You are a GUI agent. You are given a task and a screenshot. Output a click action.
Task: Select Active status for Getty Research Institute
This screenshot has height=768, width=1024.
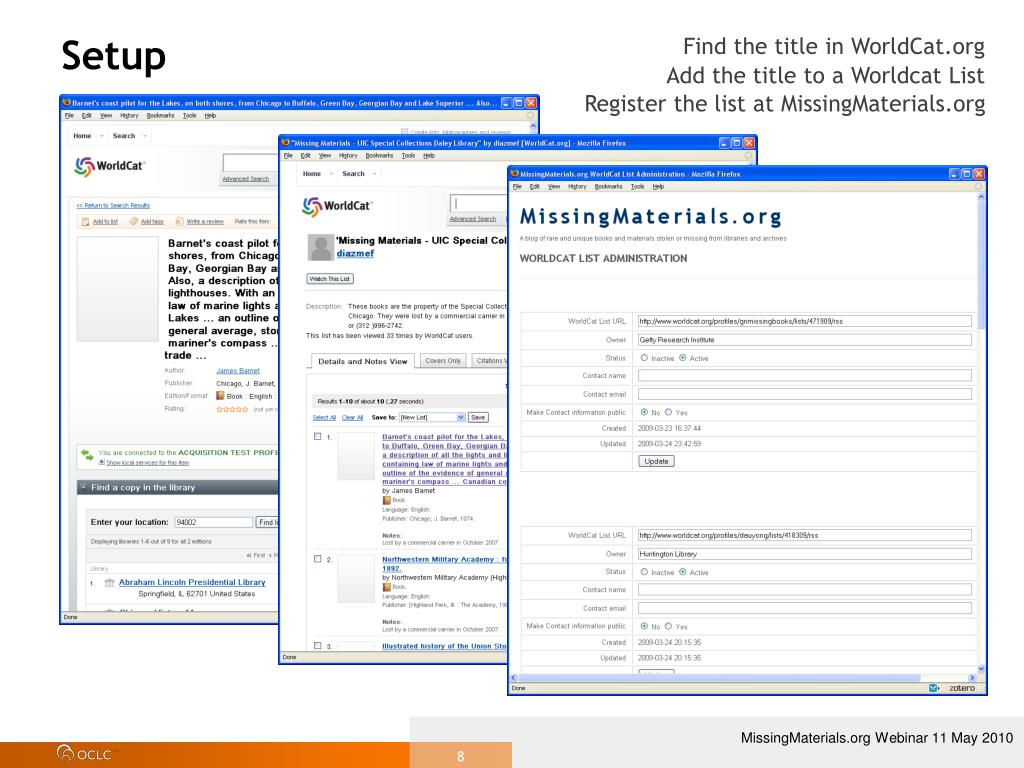(683, 358)
